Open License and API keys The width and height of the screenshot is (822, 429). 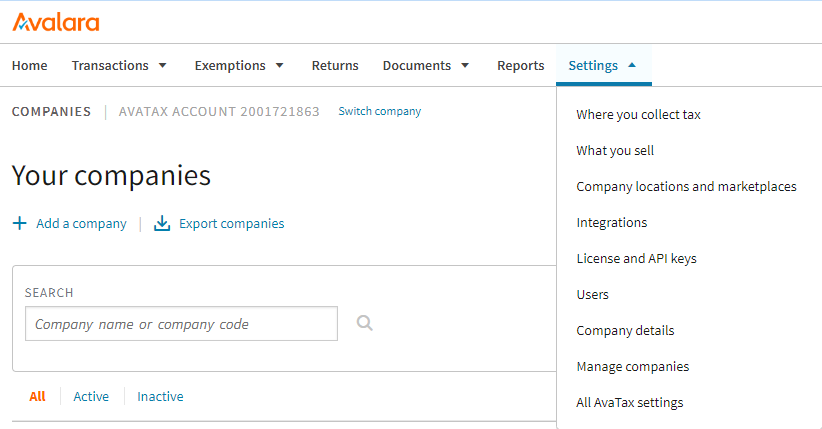point(636,259)
